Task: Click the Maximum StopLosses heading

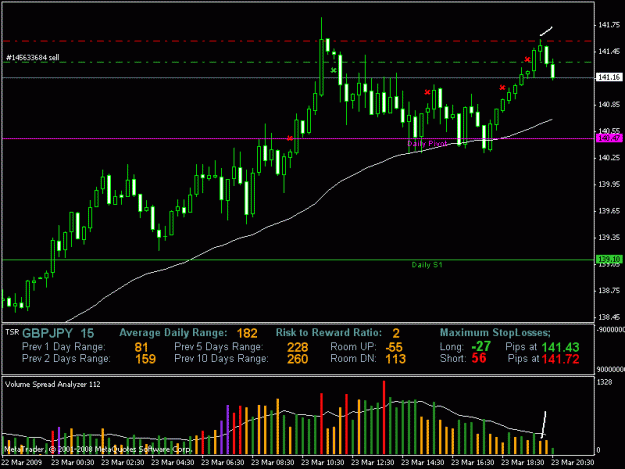Action: pos(495,333)
